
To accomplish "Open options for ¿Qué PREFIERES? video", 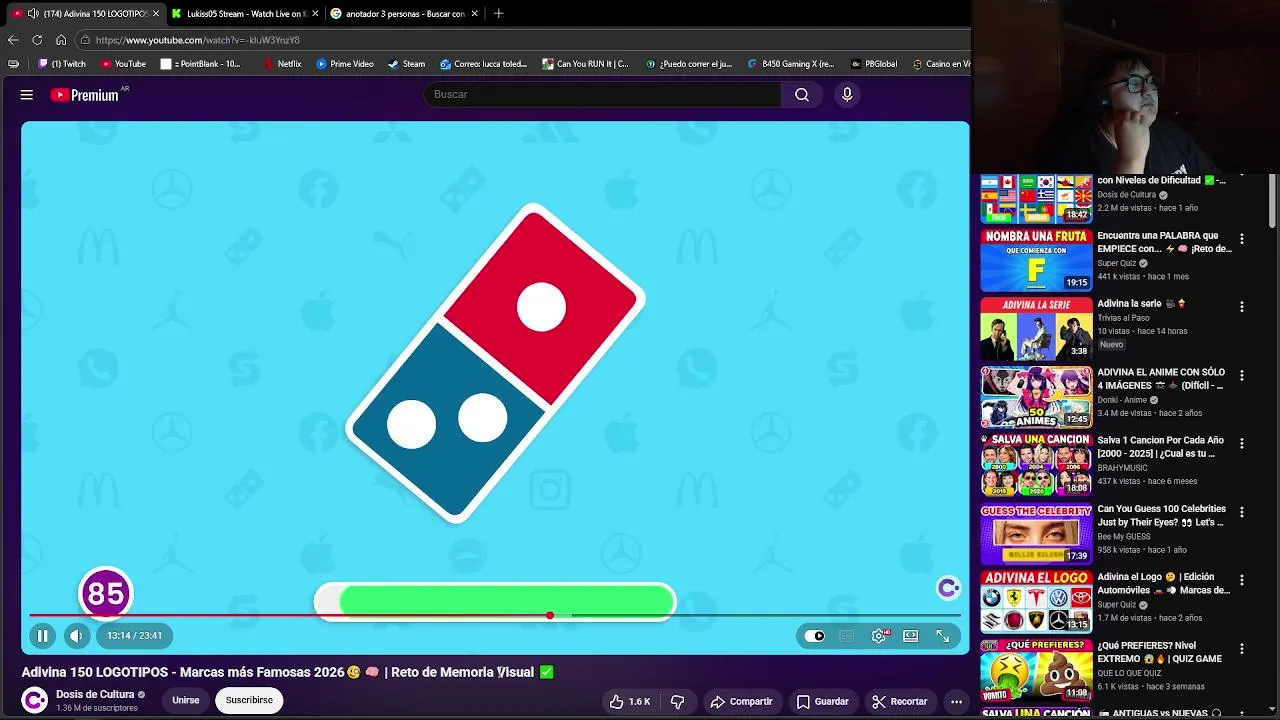I will point(1242,649).
